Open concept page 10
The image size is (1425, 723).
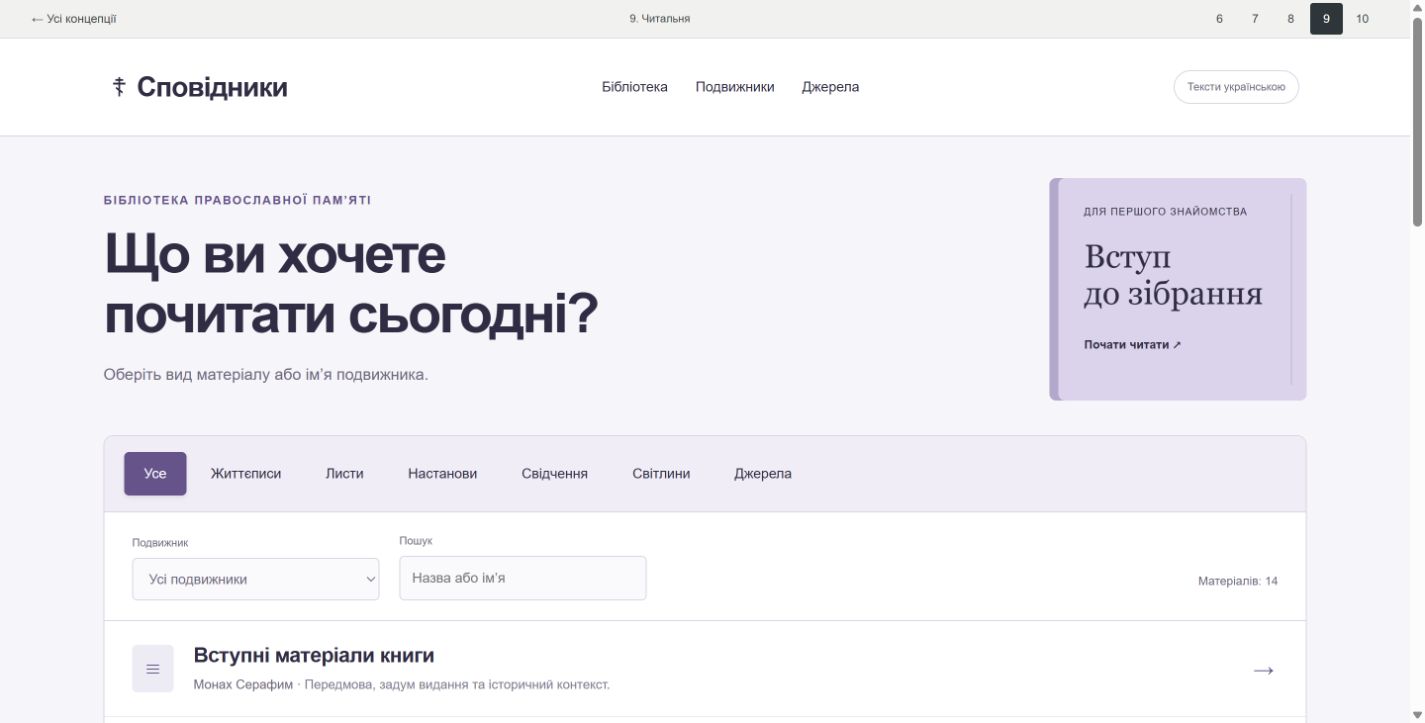click(x=1362, y=19)
